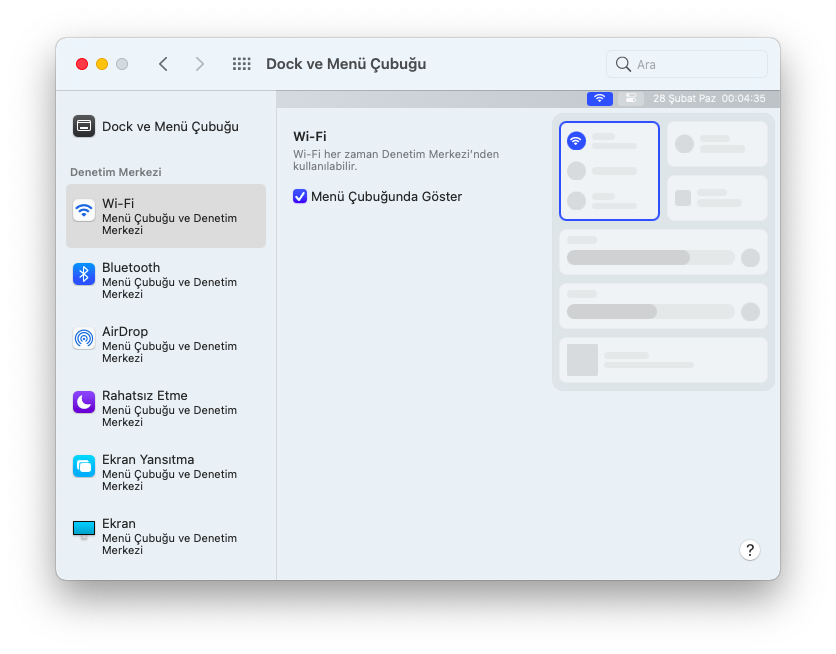Click the Dock ve Menü Çubuğu sidebar icon
The width and height of the screenshot is (836, 654).
84,126
